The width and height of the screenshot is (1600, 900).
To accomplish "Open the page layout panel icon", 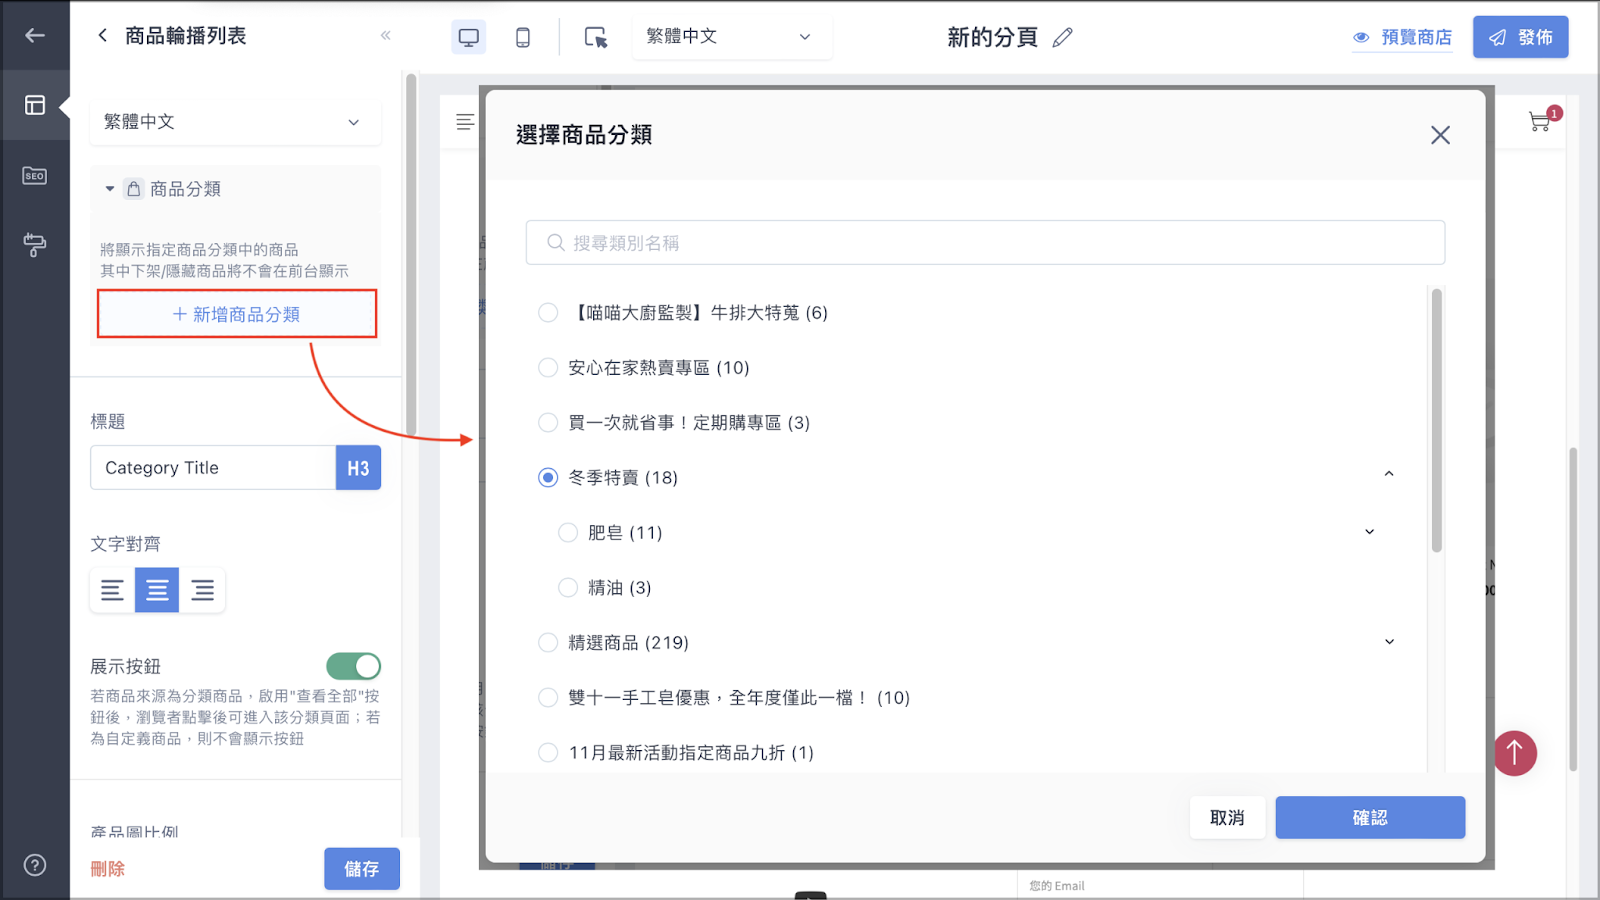I will [35, 105].
